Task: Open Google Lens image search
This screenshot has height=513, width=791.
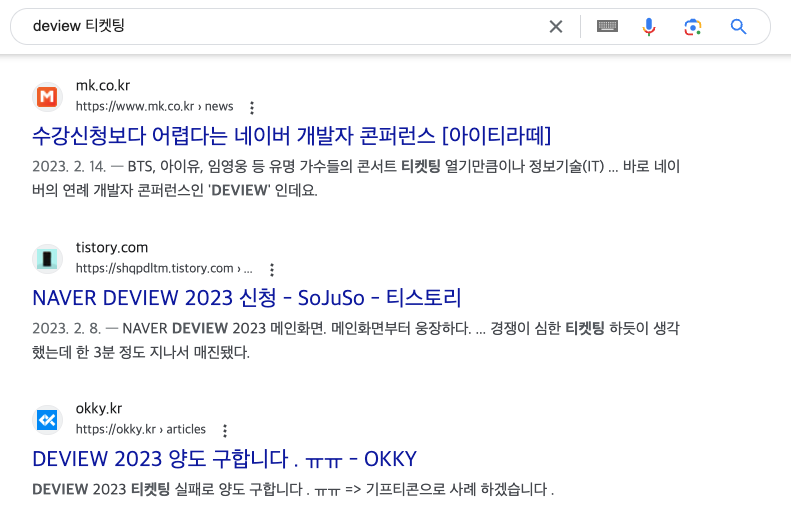Action: pos(693,26)
